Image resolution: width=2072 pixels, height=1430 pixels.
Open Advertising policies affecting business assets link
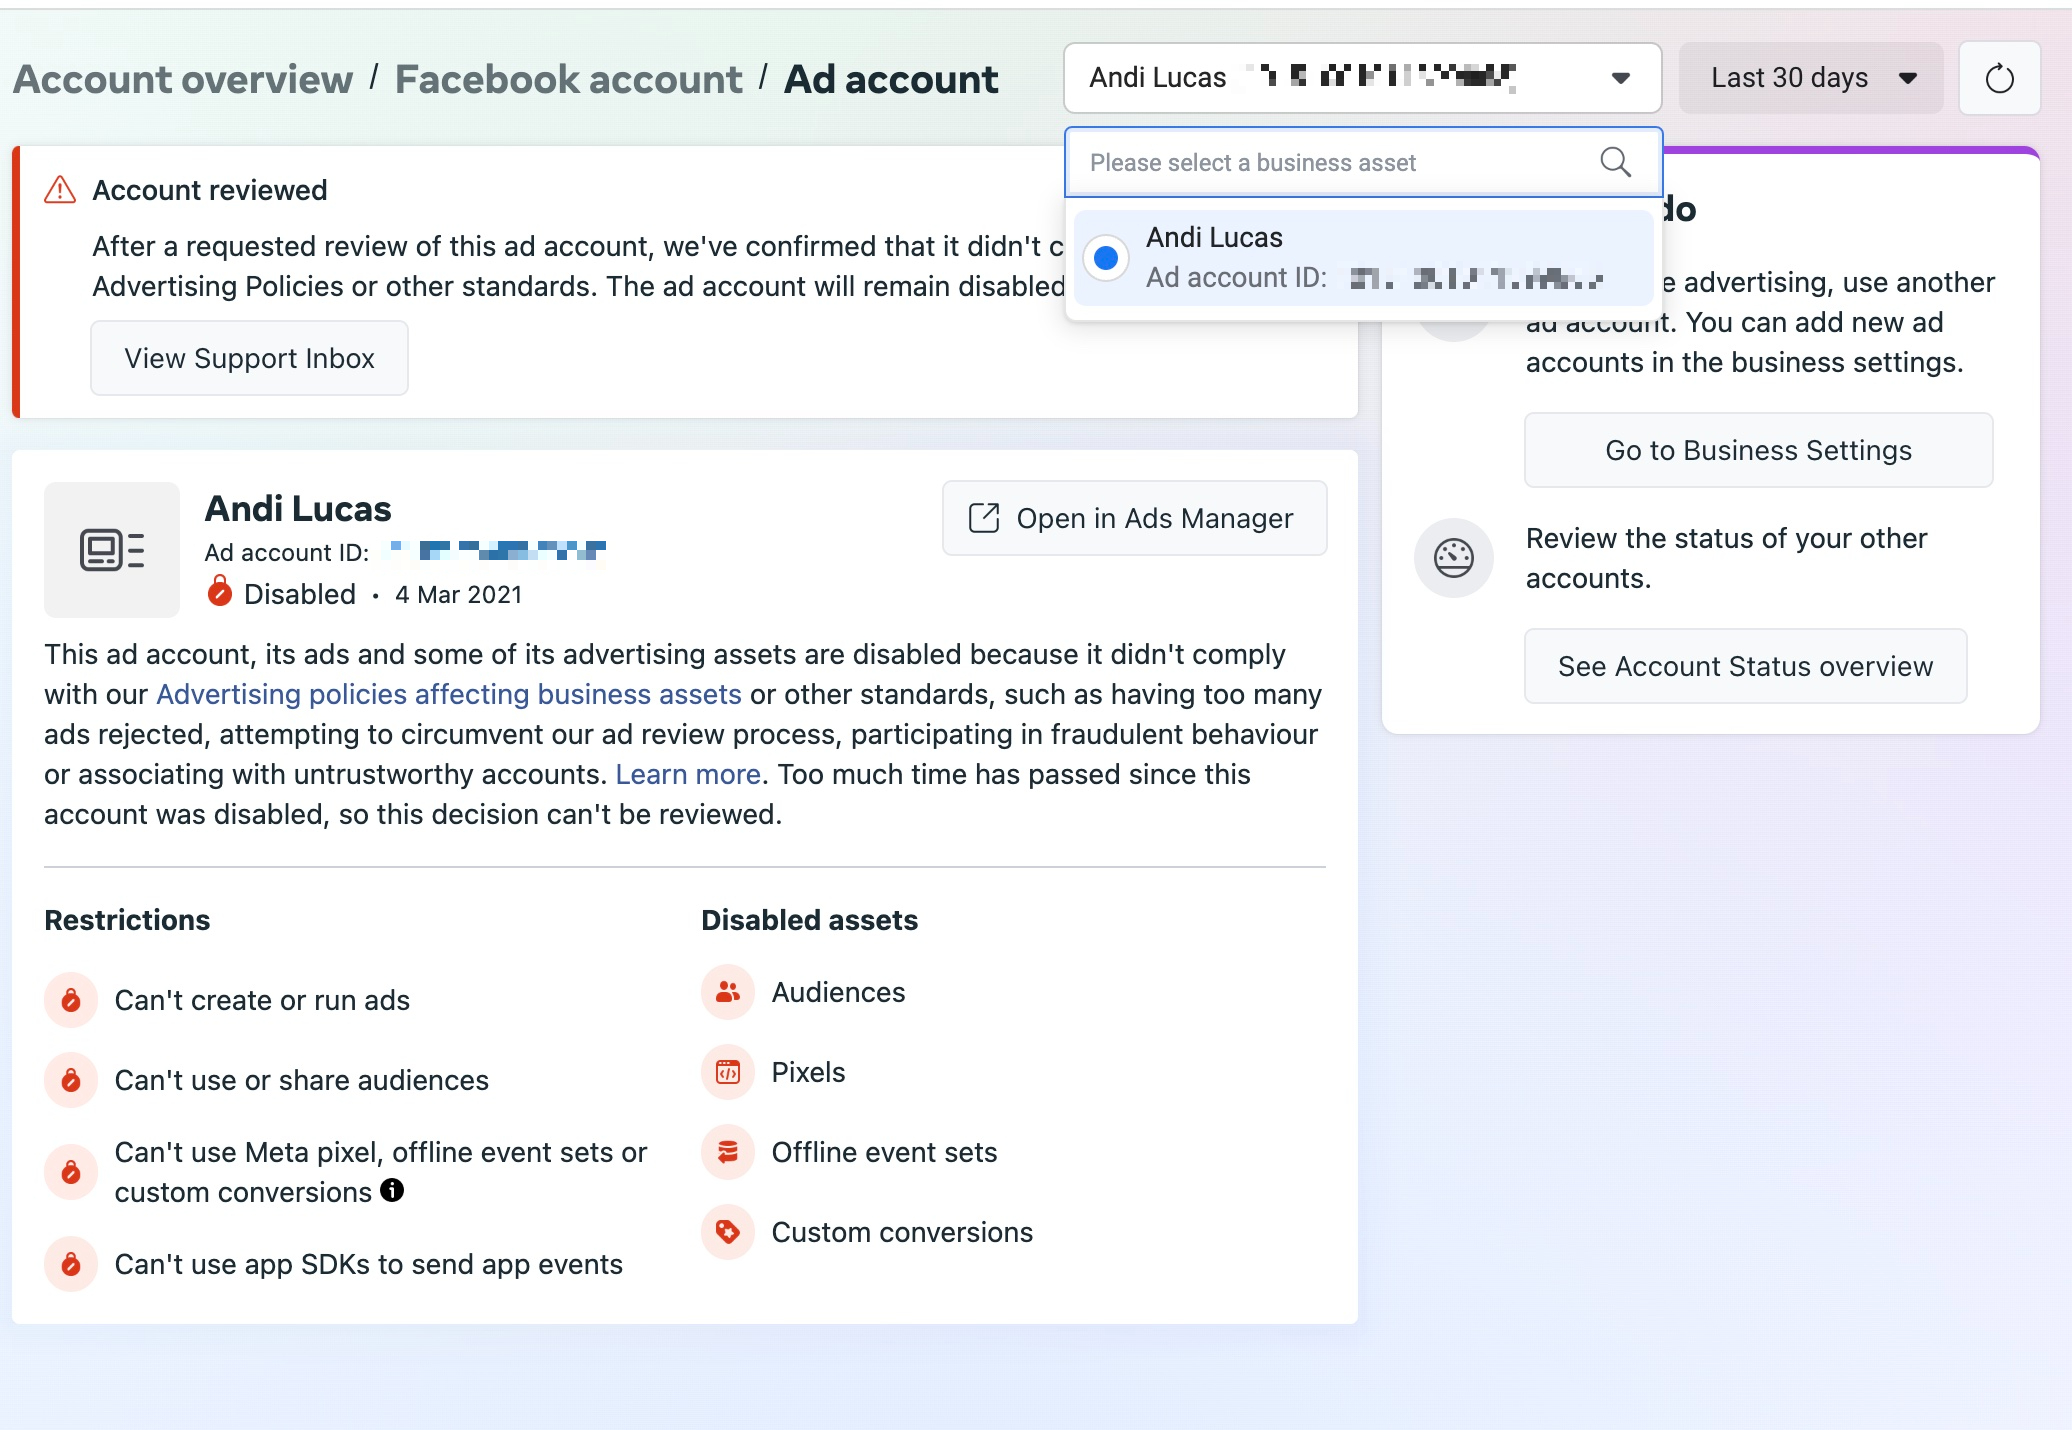click(x=449, y=694)
